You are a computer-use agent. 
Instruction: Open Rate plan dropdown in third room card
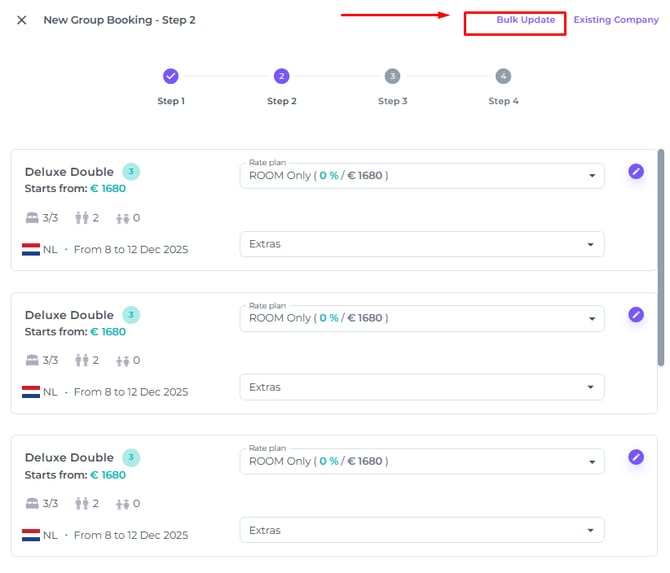click(x=421, y=462)
